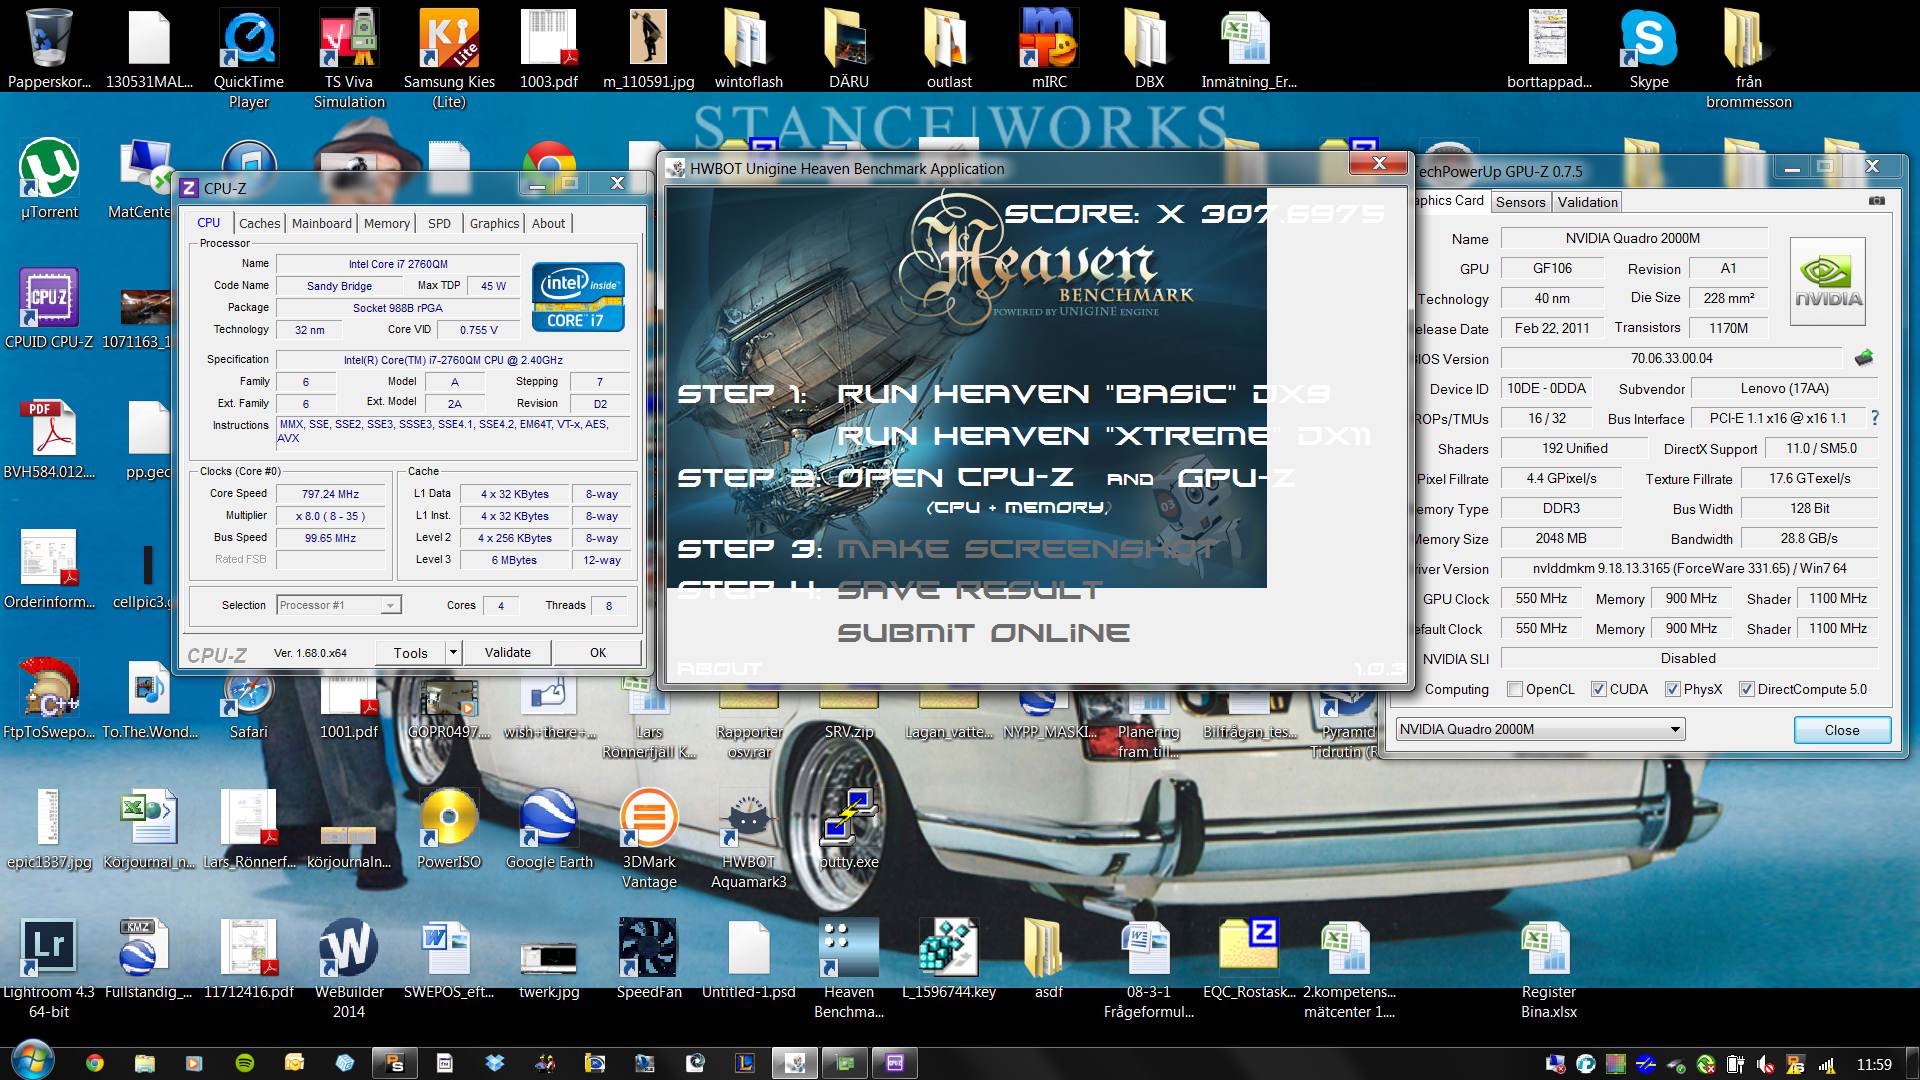The height and width of the screenshot is (1080, 1920).
Task: Click the Core Speed value 797.24 MHz
Action: (330, 494)
